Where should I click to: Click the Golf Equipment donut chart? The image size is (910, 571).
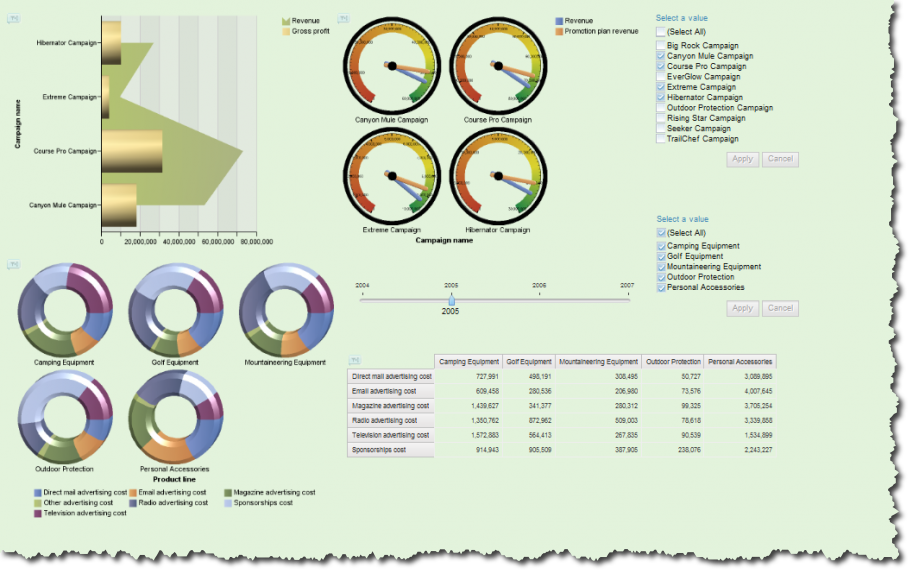[x=175, y=309]
